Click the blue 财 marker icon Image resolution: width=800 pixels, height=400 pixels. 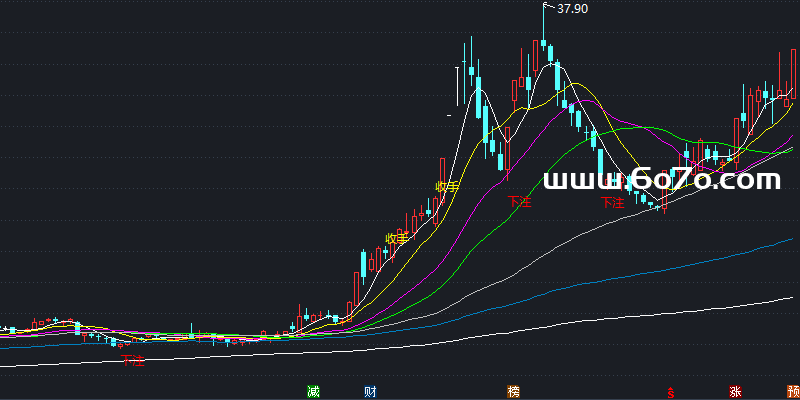click(370, 391)
